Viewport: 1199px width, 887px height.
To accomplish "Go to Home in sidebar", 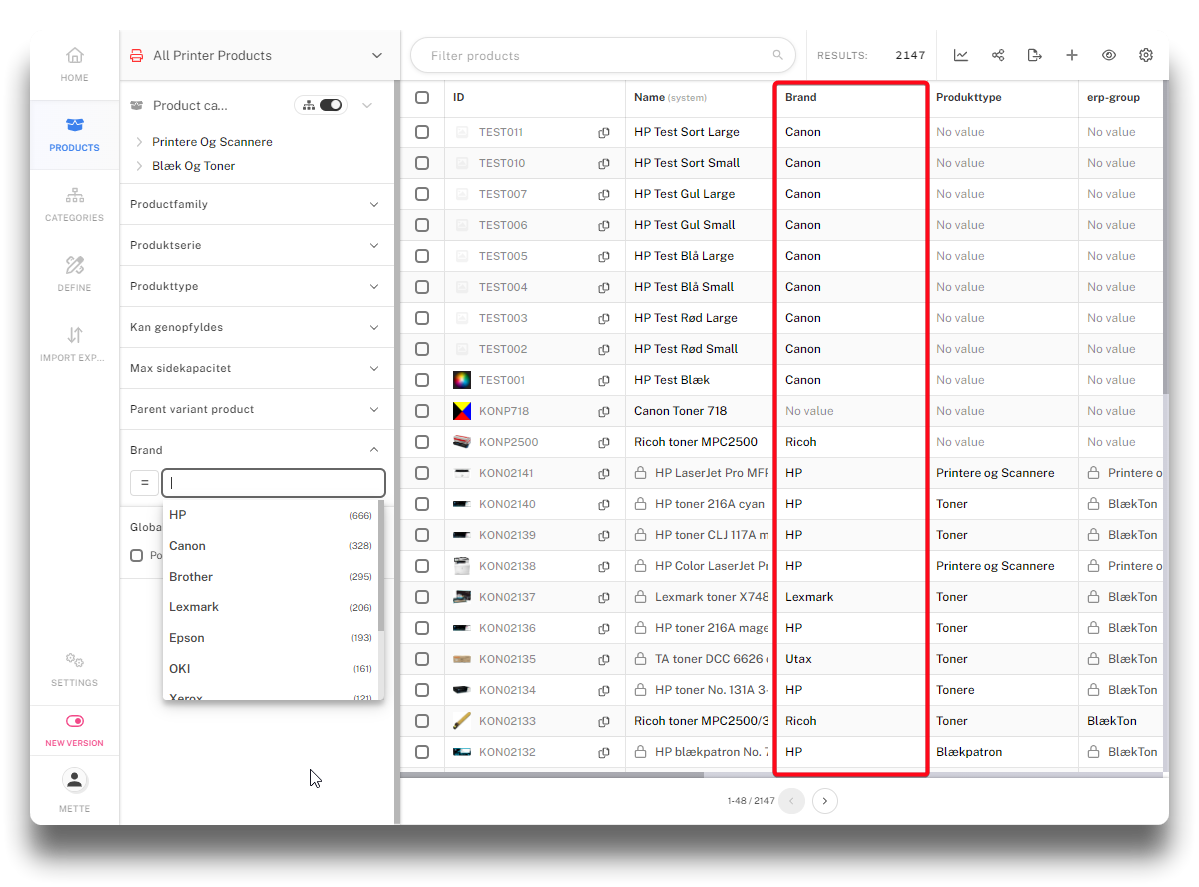I will [x=74, y=64].
